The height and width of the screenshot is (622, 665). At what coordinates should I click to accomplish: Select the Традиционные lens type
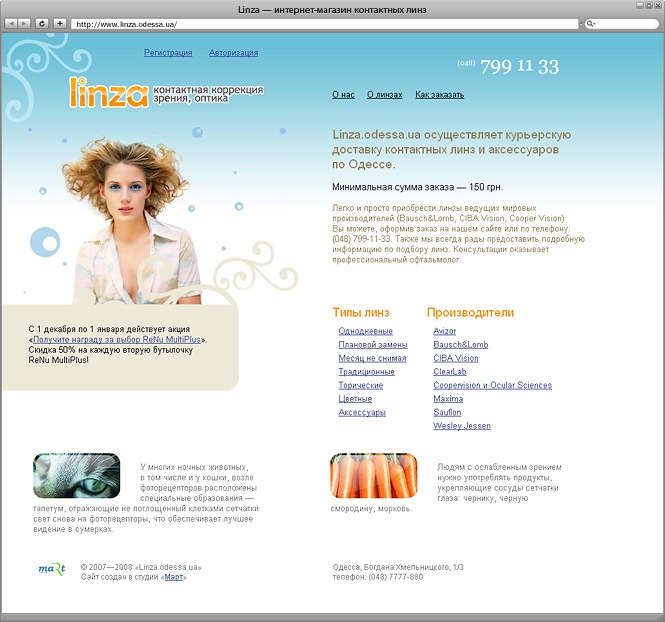click(366, 372)
